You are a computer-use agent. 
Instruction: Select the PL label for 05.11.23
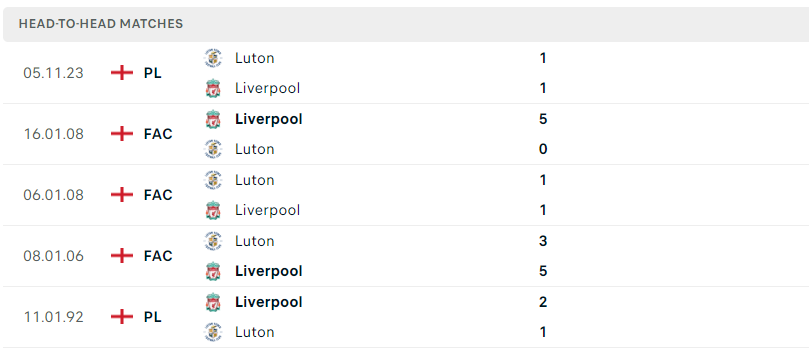click(153, 73)
